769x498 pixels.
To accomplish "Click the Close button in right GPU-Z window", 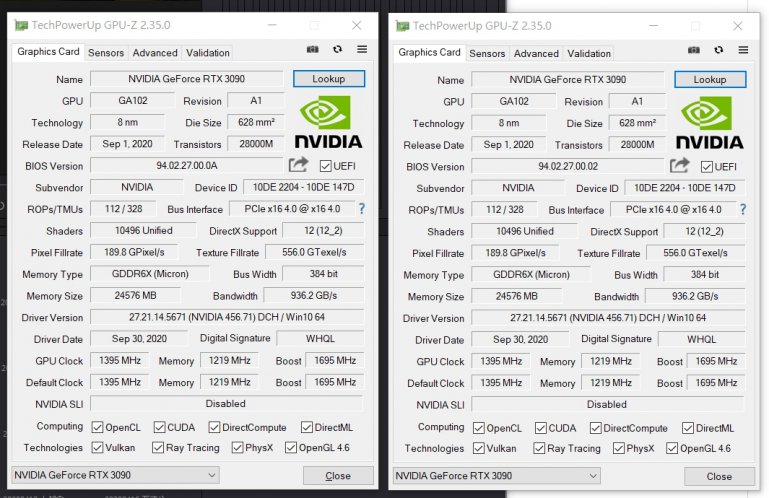I will pyautogui.click(x=719, y=476).
